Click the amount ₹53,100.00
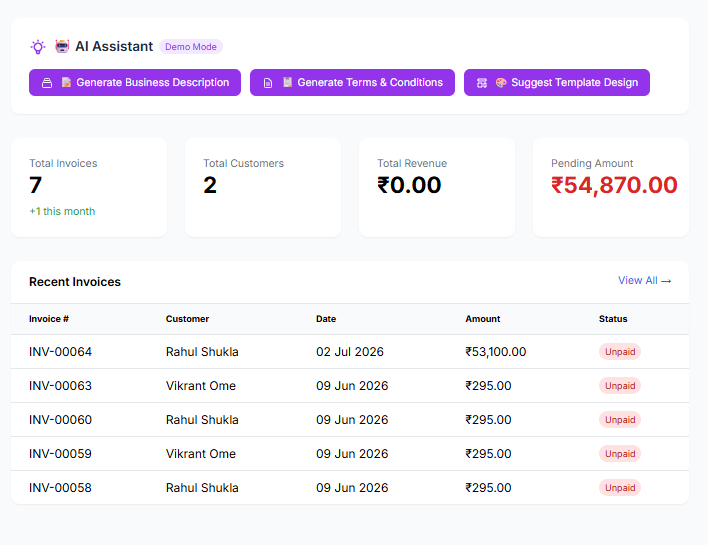 tap(496, 352)
